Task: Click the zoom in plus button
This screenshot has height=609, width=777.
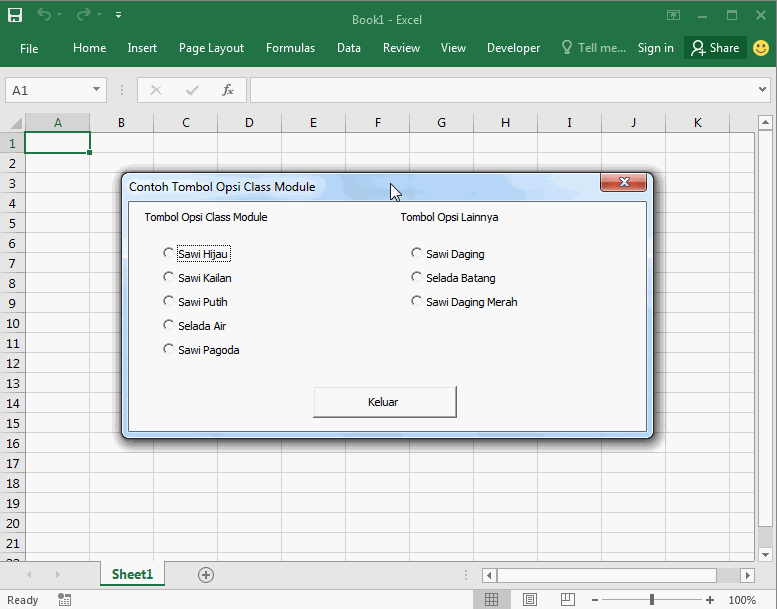Action: 710,600
